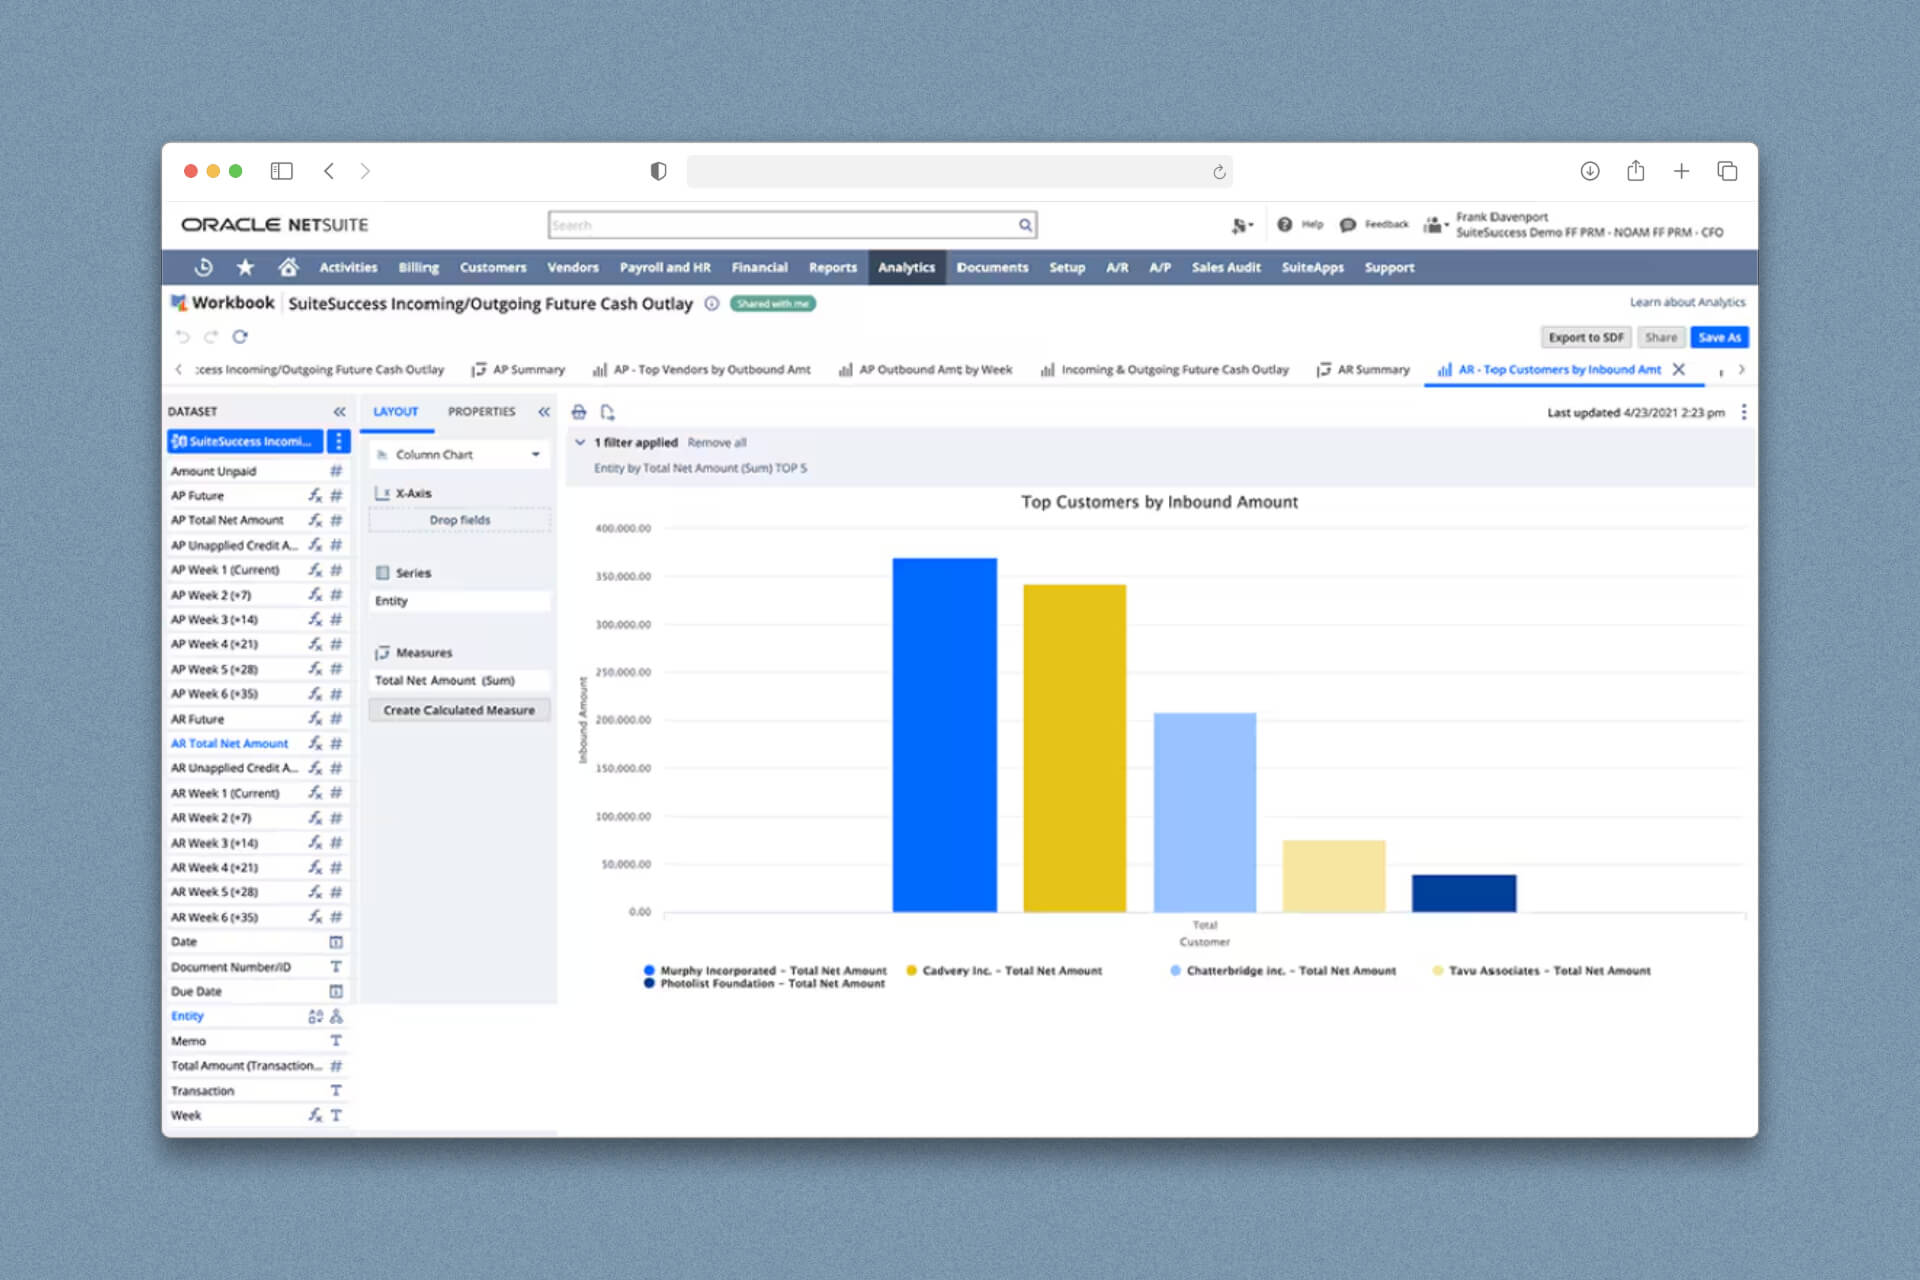Image resolution: width=1920 pixels, height=1280 pixels.
Task: Open the Shortcuts star icon
Action: coord(245,267)
